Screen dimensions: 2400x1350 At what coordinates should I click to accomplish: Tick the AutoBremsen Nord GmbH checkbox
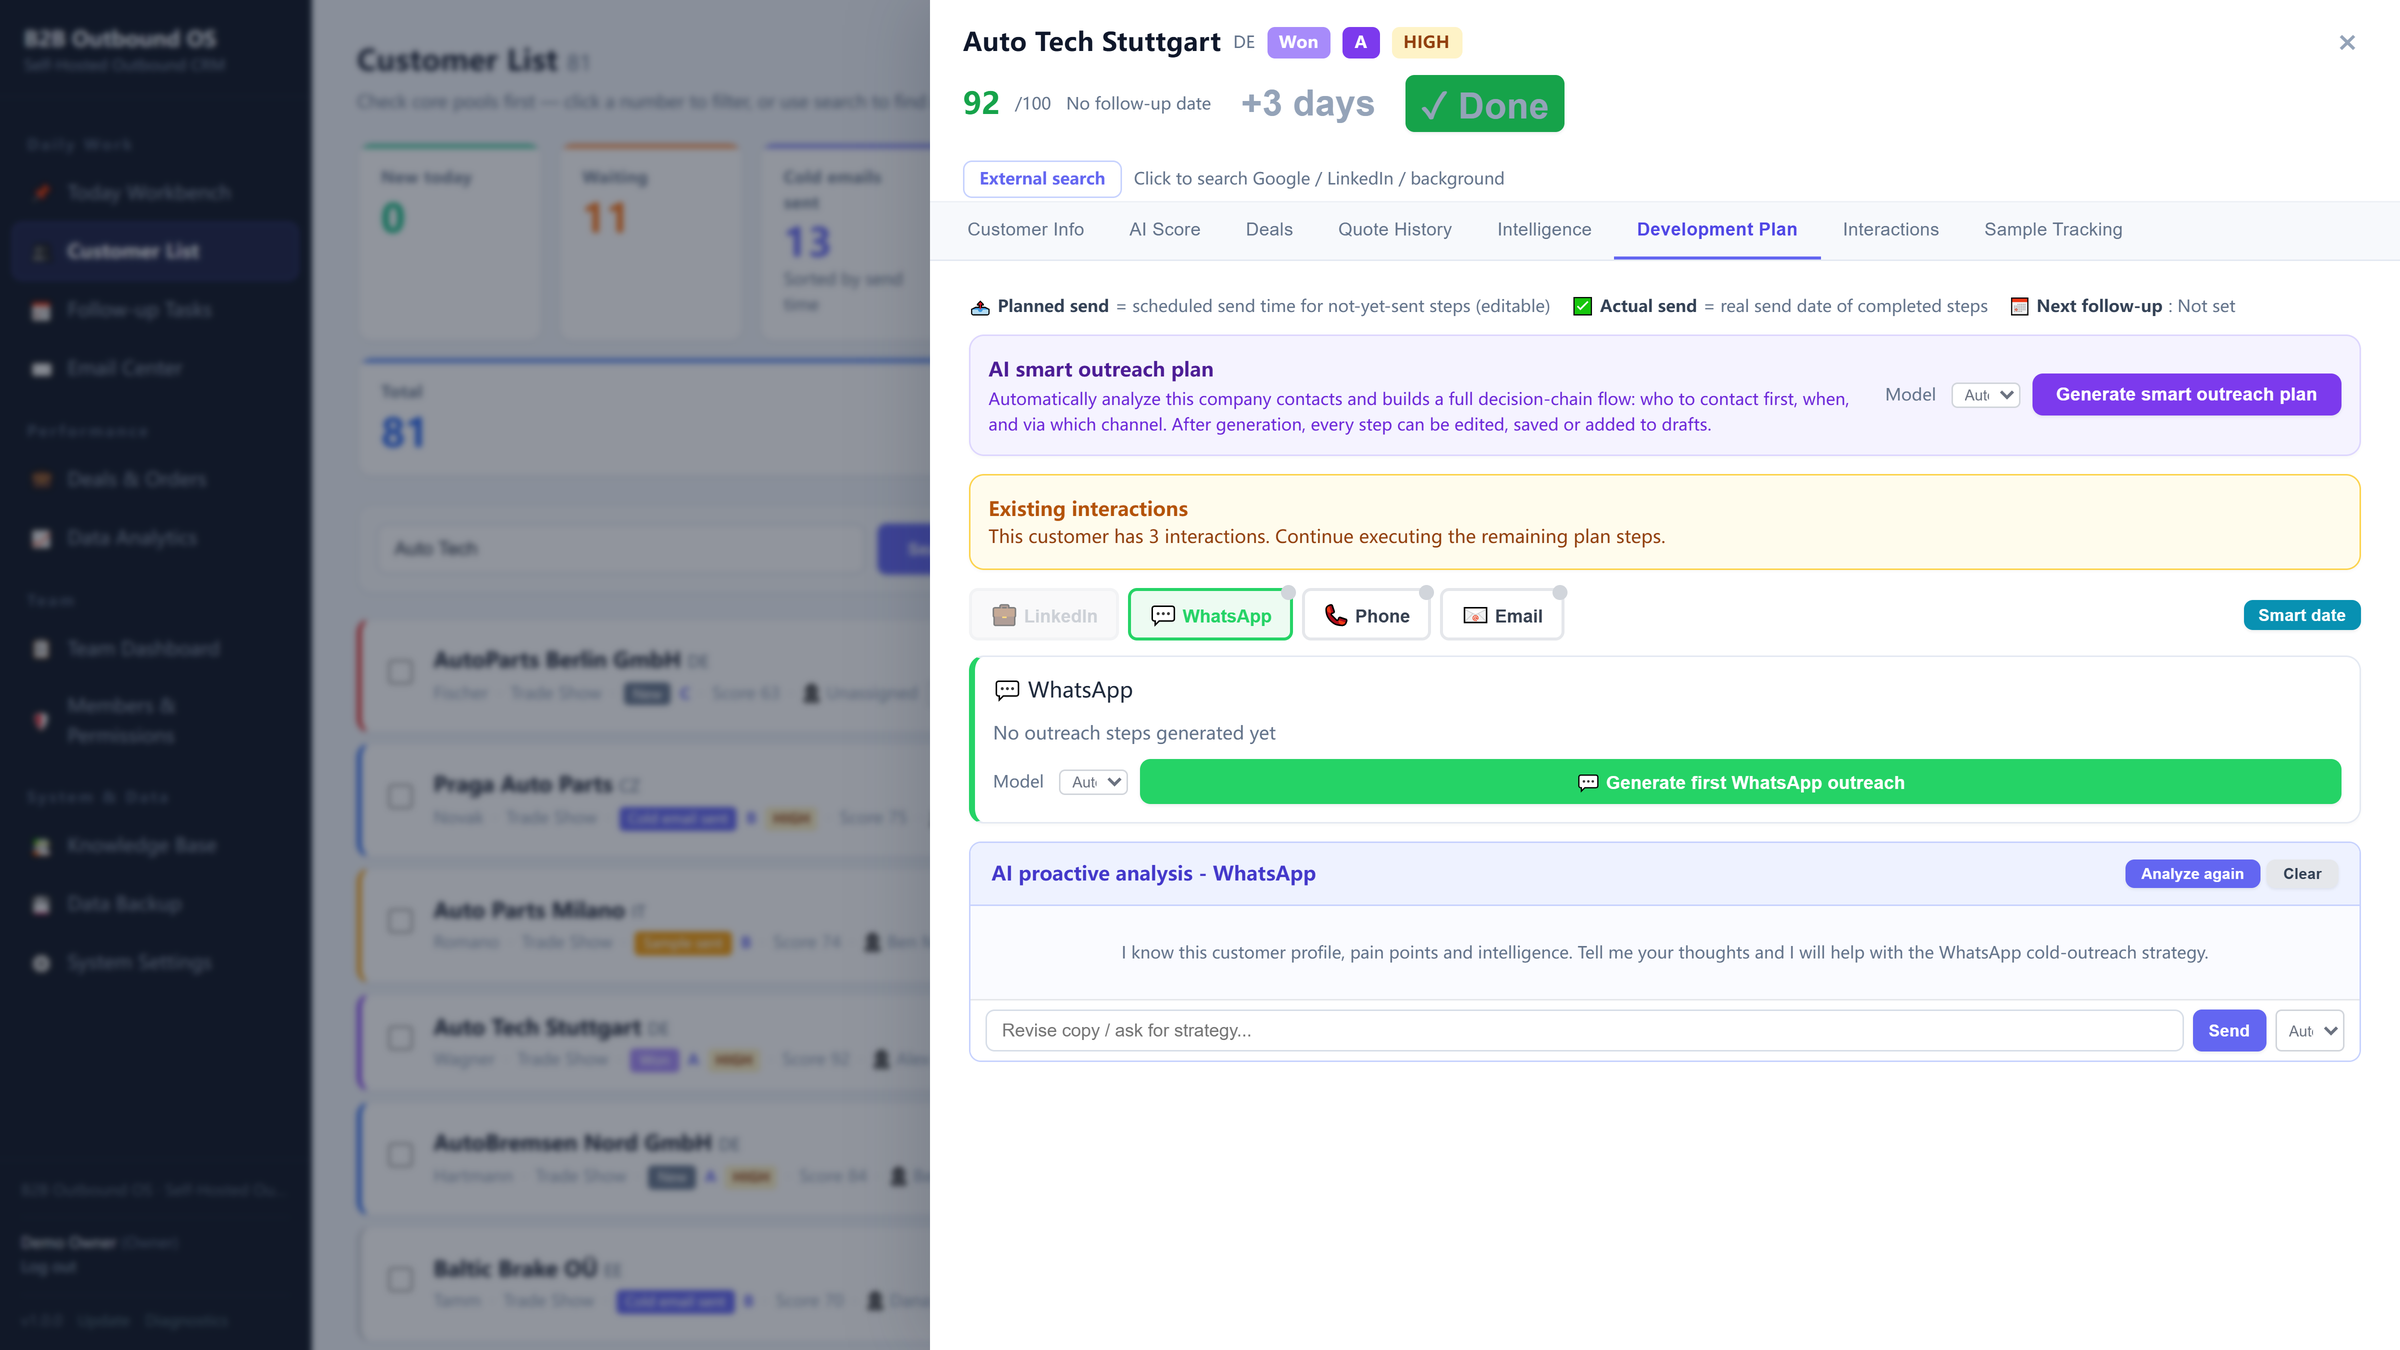point(400,1155)
